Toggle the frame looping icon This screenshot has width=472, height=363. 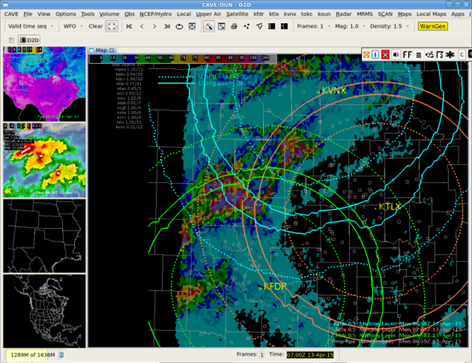(179, 26)
